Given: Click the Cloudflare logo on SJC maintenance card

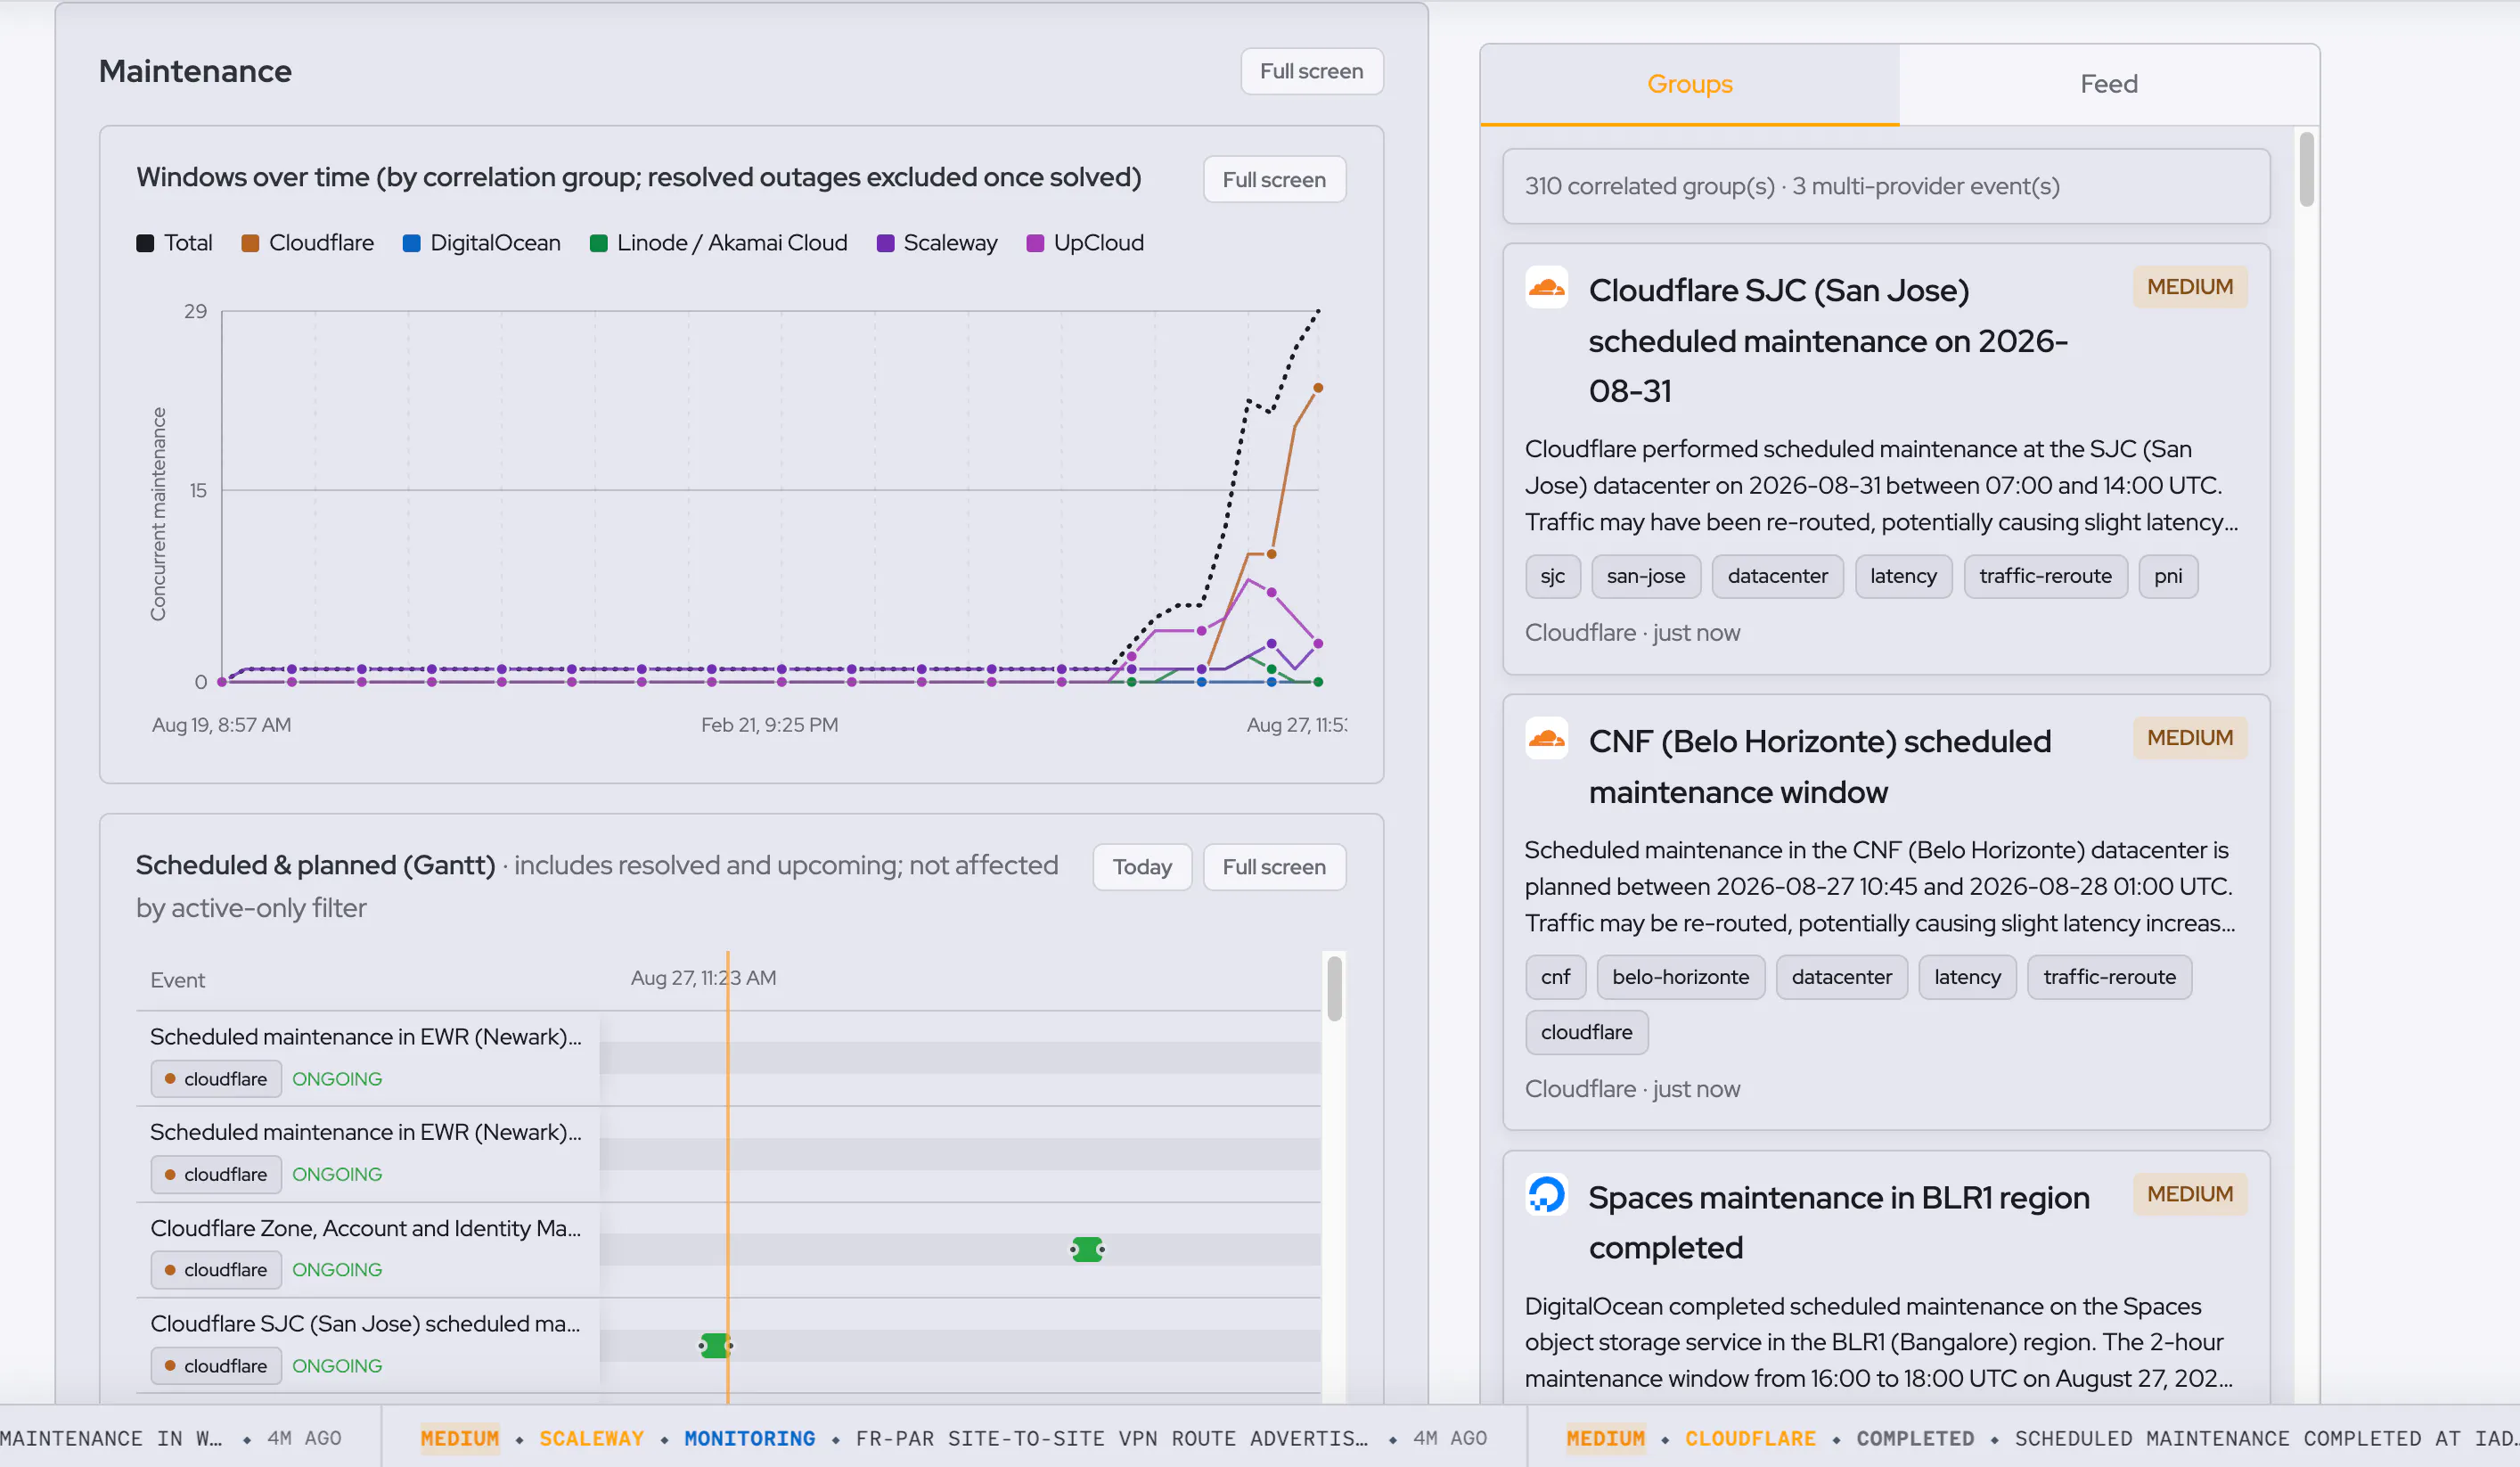Looking at the screenshot, I should click(x=1546, y=288).
